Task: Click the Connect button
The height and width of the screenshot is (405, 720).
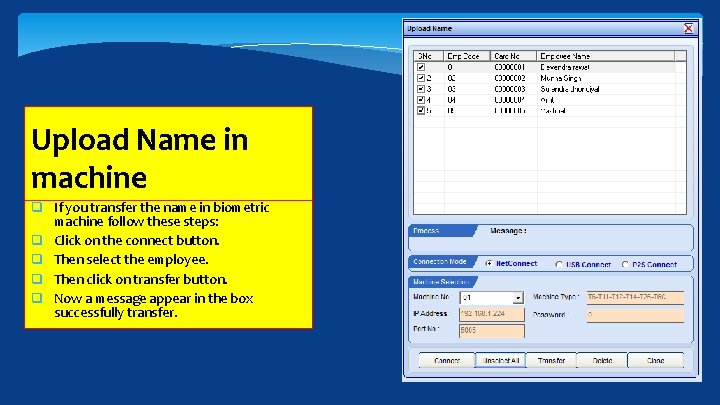Action: pos(447,360)
